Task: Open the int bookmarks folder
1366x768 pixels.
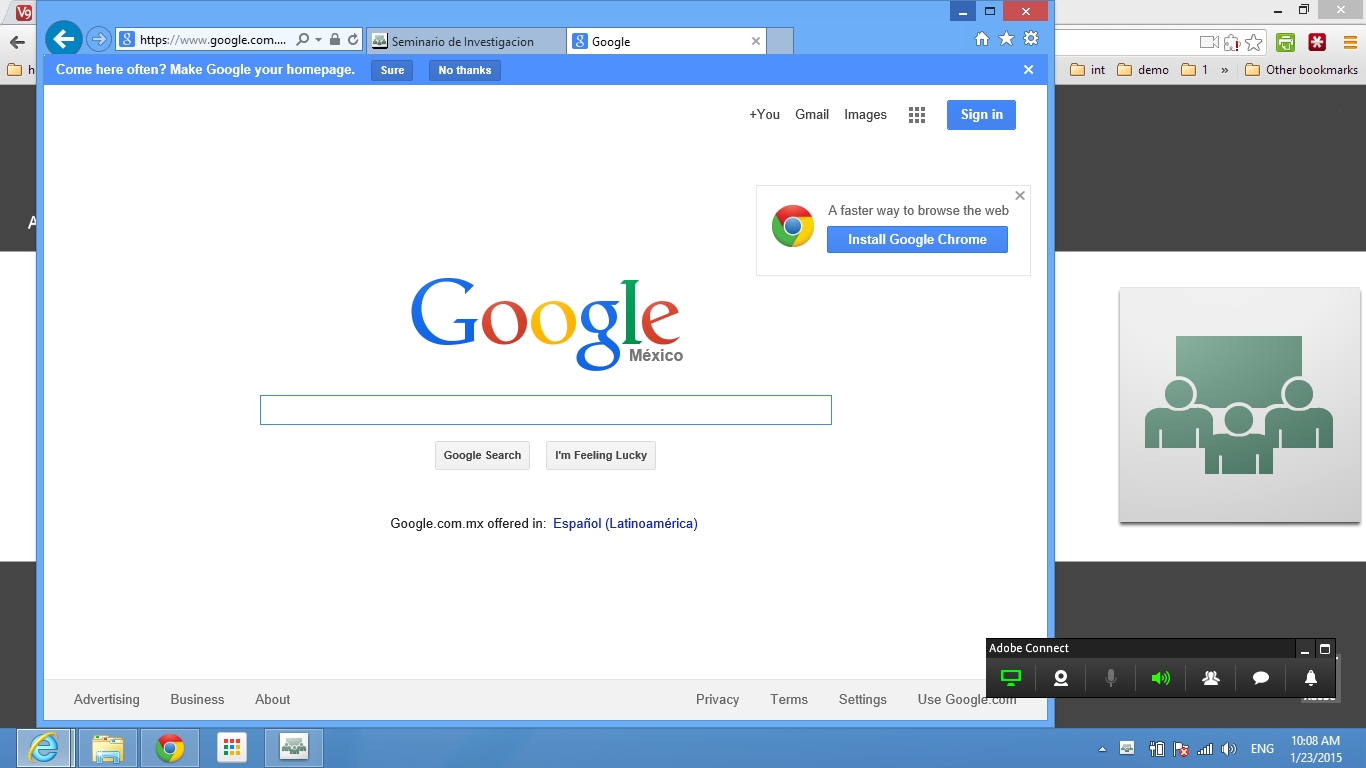Action: 1088,70
